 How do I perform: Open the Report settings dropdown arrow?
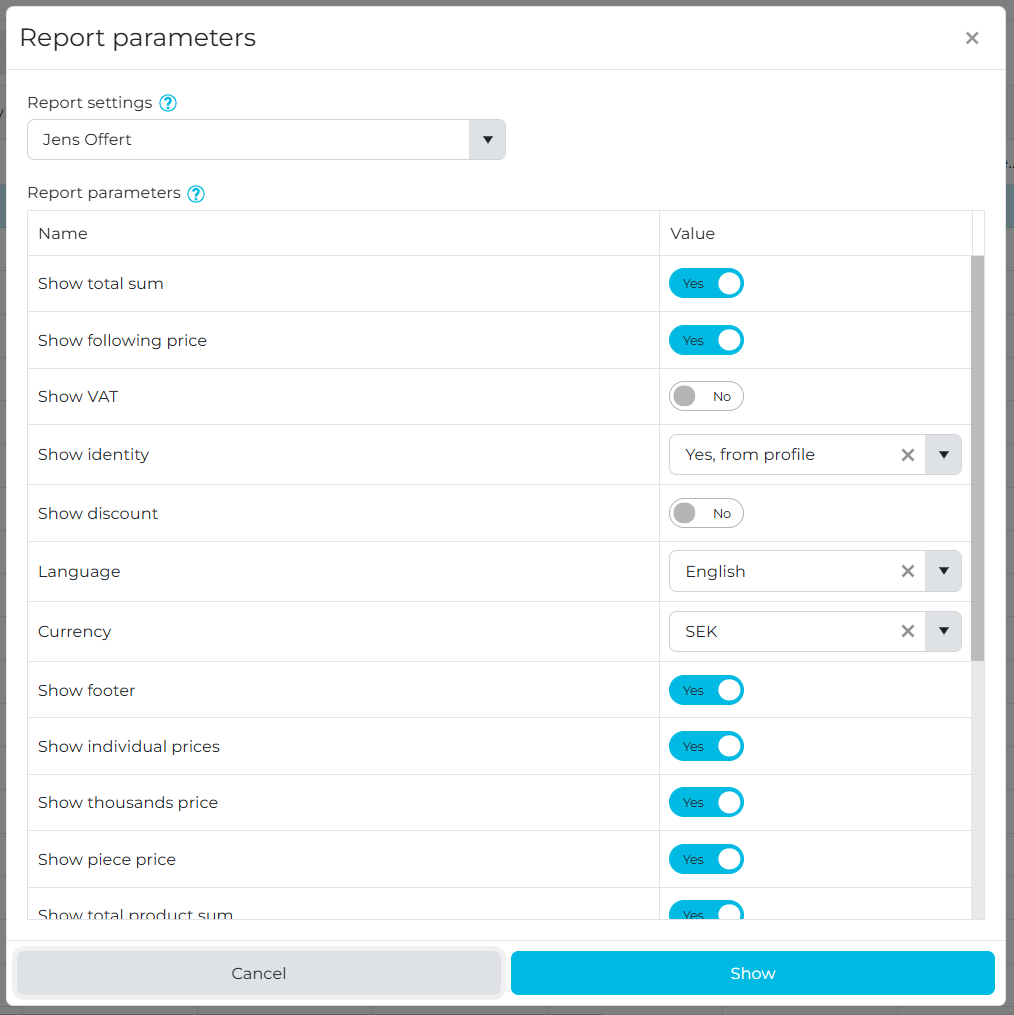[x=487, y=140]
